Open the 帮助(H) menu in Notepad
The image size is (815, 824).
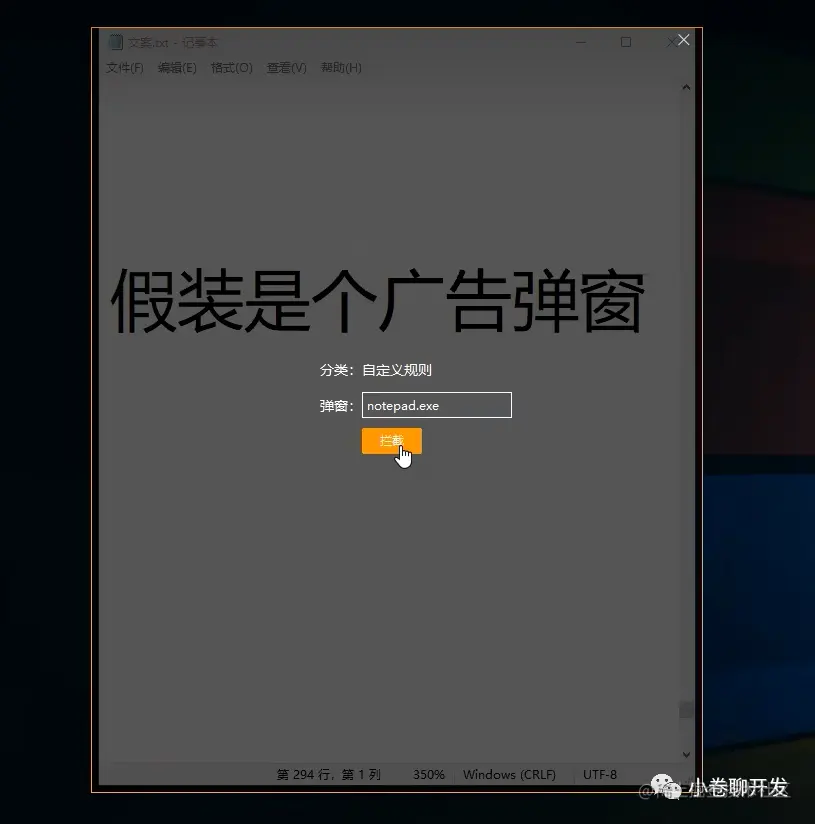pos(341,68)
